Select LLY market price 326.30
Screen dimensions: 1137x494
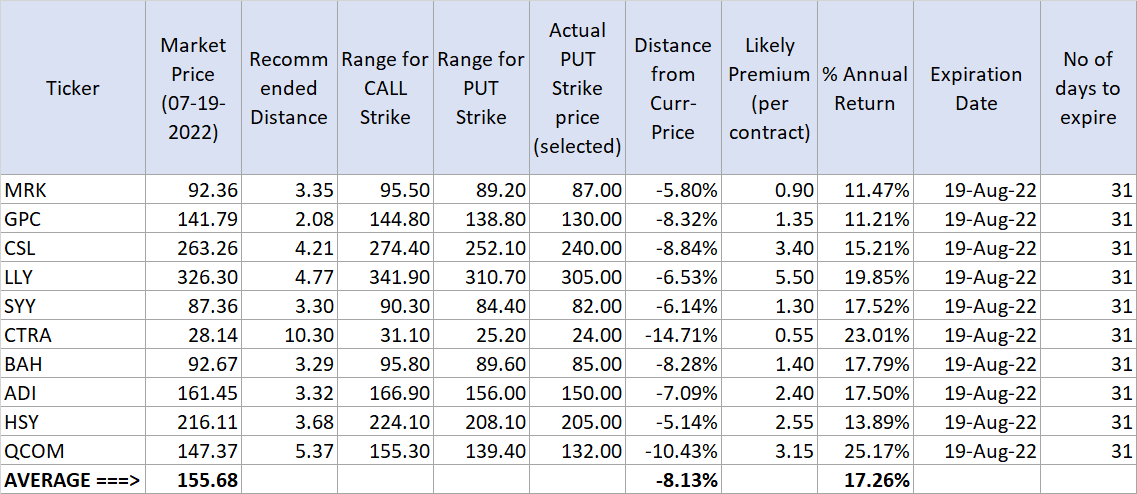(193, 277)
